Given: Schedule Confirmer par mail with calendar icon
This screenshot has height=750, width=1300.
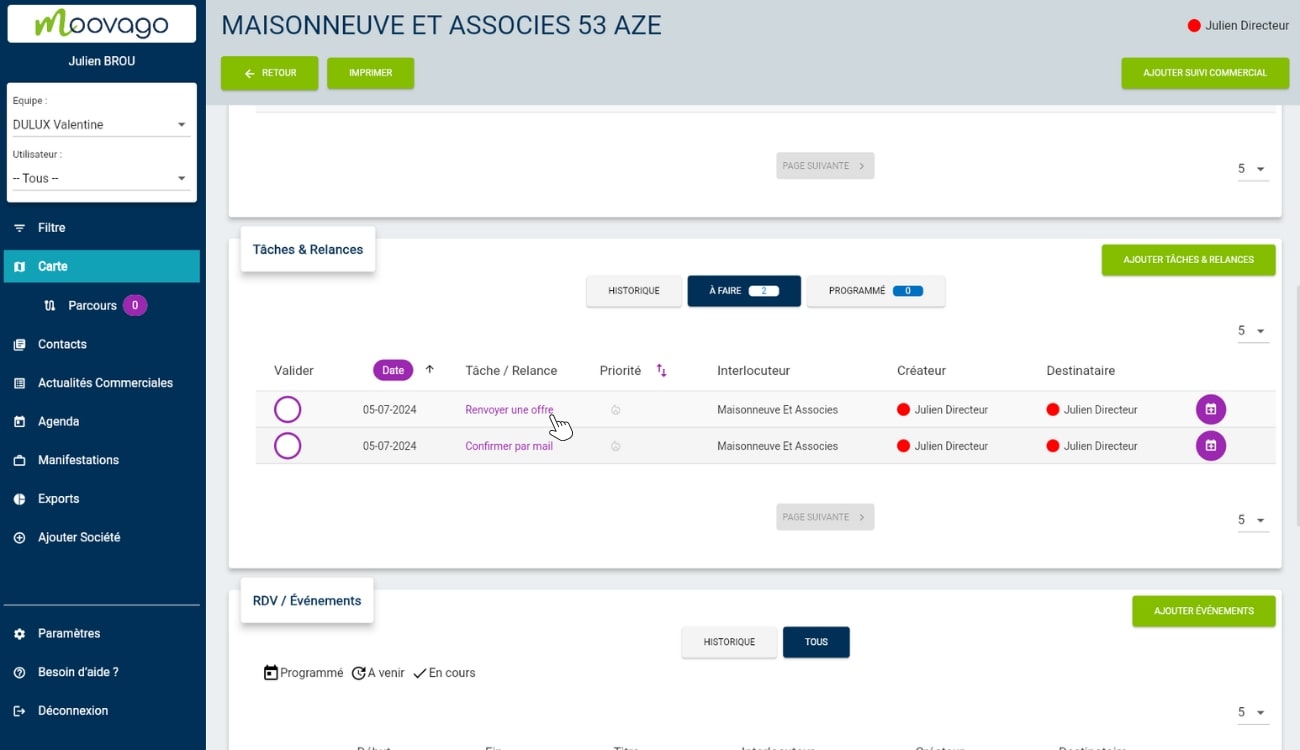Looking at the screenshot, I should coord(1211,445).
